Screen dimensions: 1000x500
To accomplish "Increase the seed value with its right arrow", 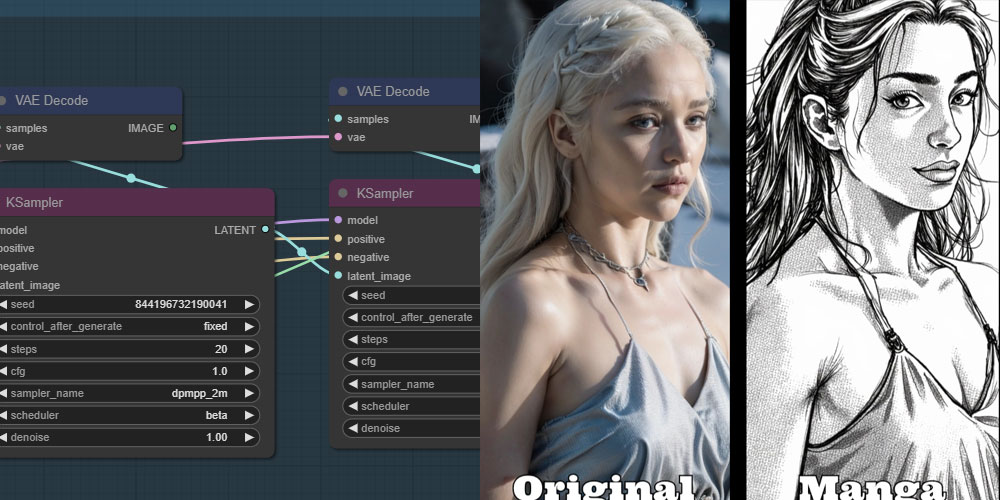I will (249, 304).
